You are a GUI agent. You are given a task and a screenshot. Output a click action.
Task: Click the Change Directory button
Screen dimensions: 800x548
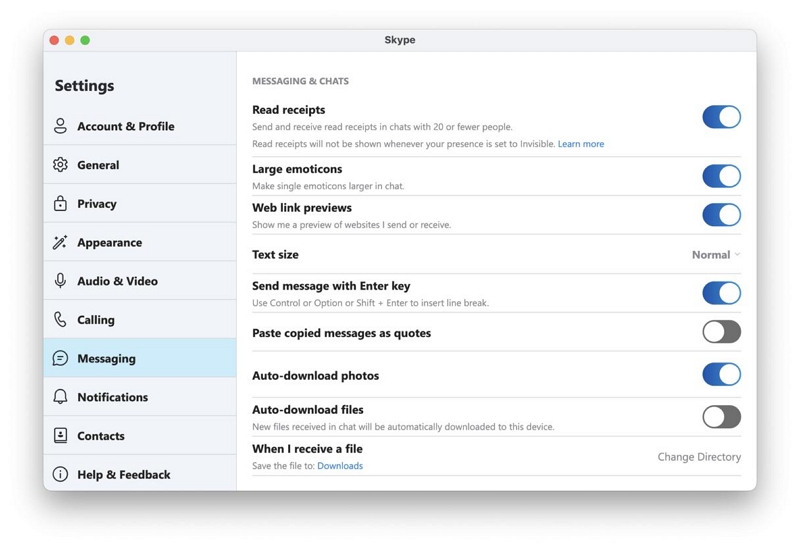699,457
